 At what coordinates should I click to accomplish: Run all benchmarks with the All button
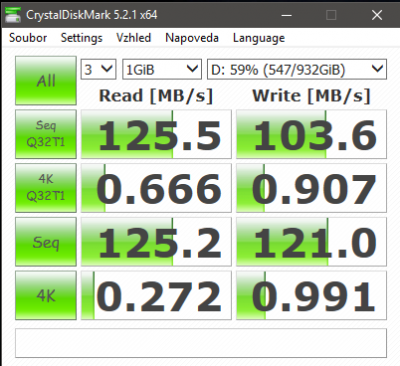[x=46, y=81]
